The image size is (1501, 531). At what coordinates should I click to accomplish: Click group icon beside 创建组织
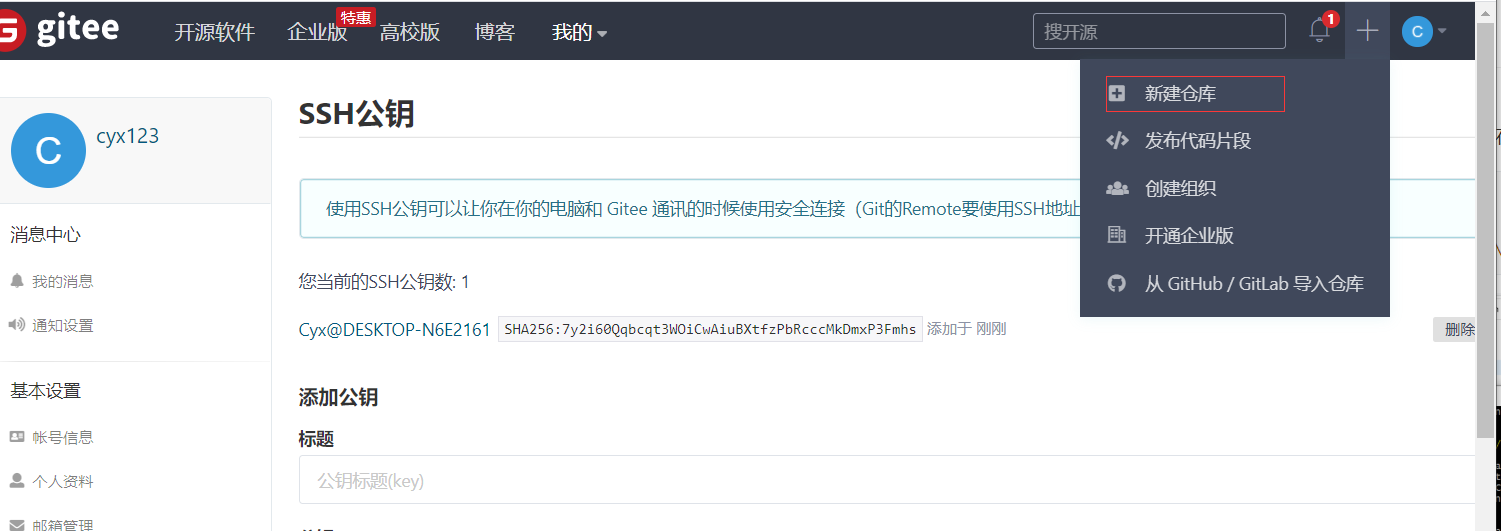pyautogui.click(x=1117, y=189)
